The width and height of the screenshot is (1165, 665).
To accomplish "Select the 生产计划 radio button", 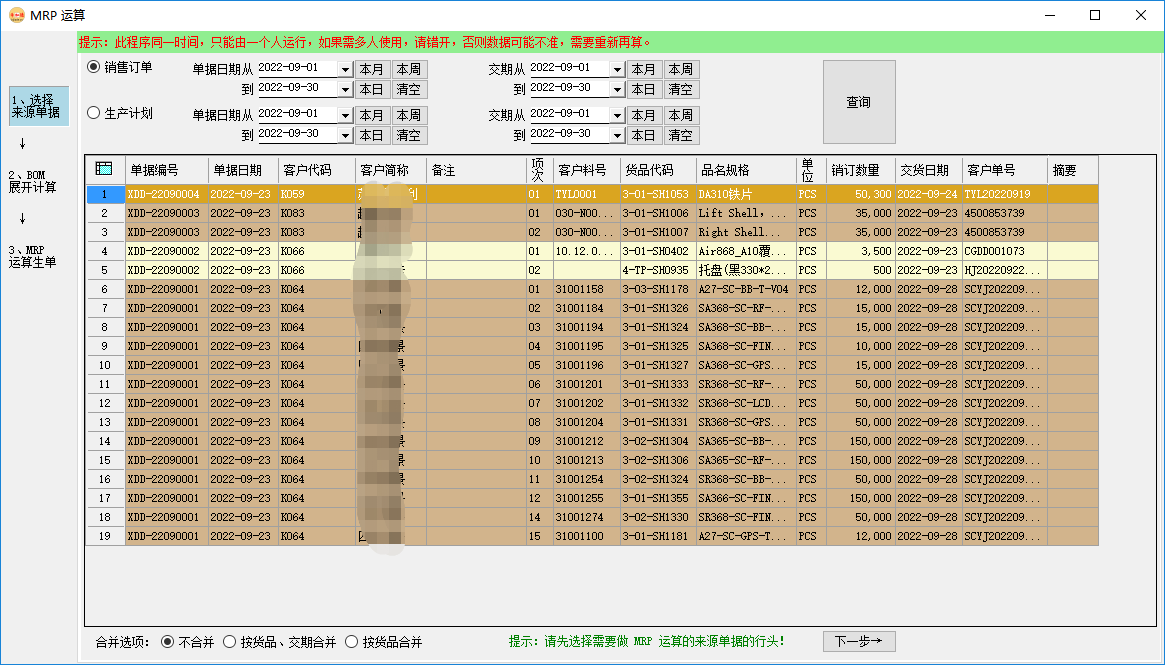I will [94, 113].
